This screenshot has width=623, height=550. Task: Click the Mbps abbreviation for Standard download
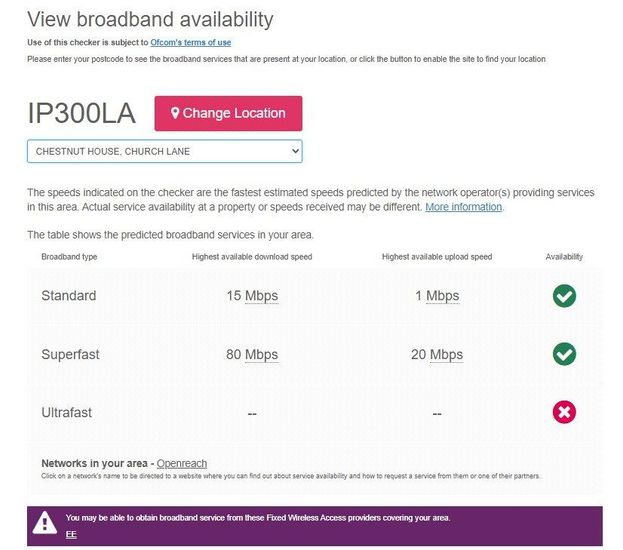[x=261, y=296]
